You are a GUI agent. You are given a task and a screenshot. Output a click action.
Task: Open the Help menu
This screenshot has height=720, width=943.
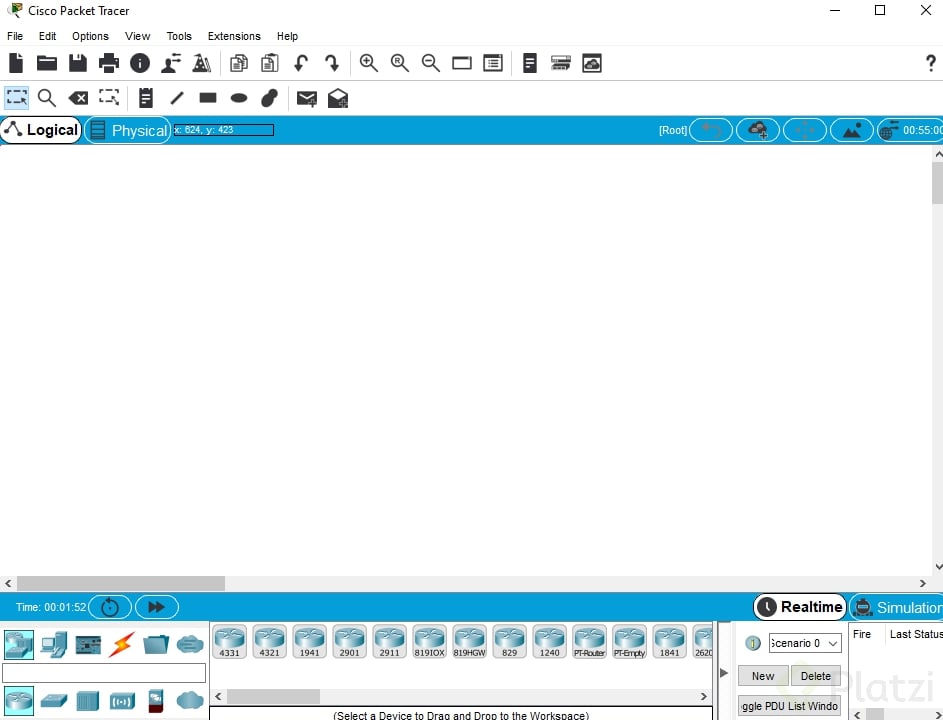tap(287, 36)
